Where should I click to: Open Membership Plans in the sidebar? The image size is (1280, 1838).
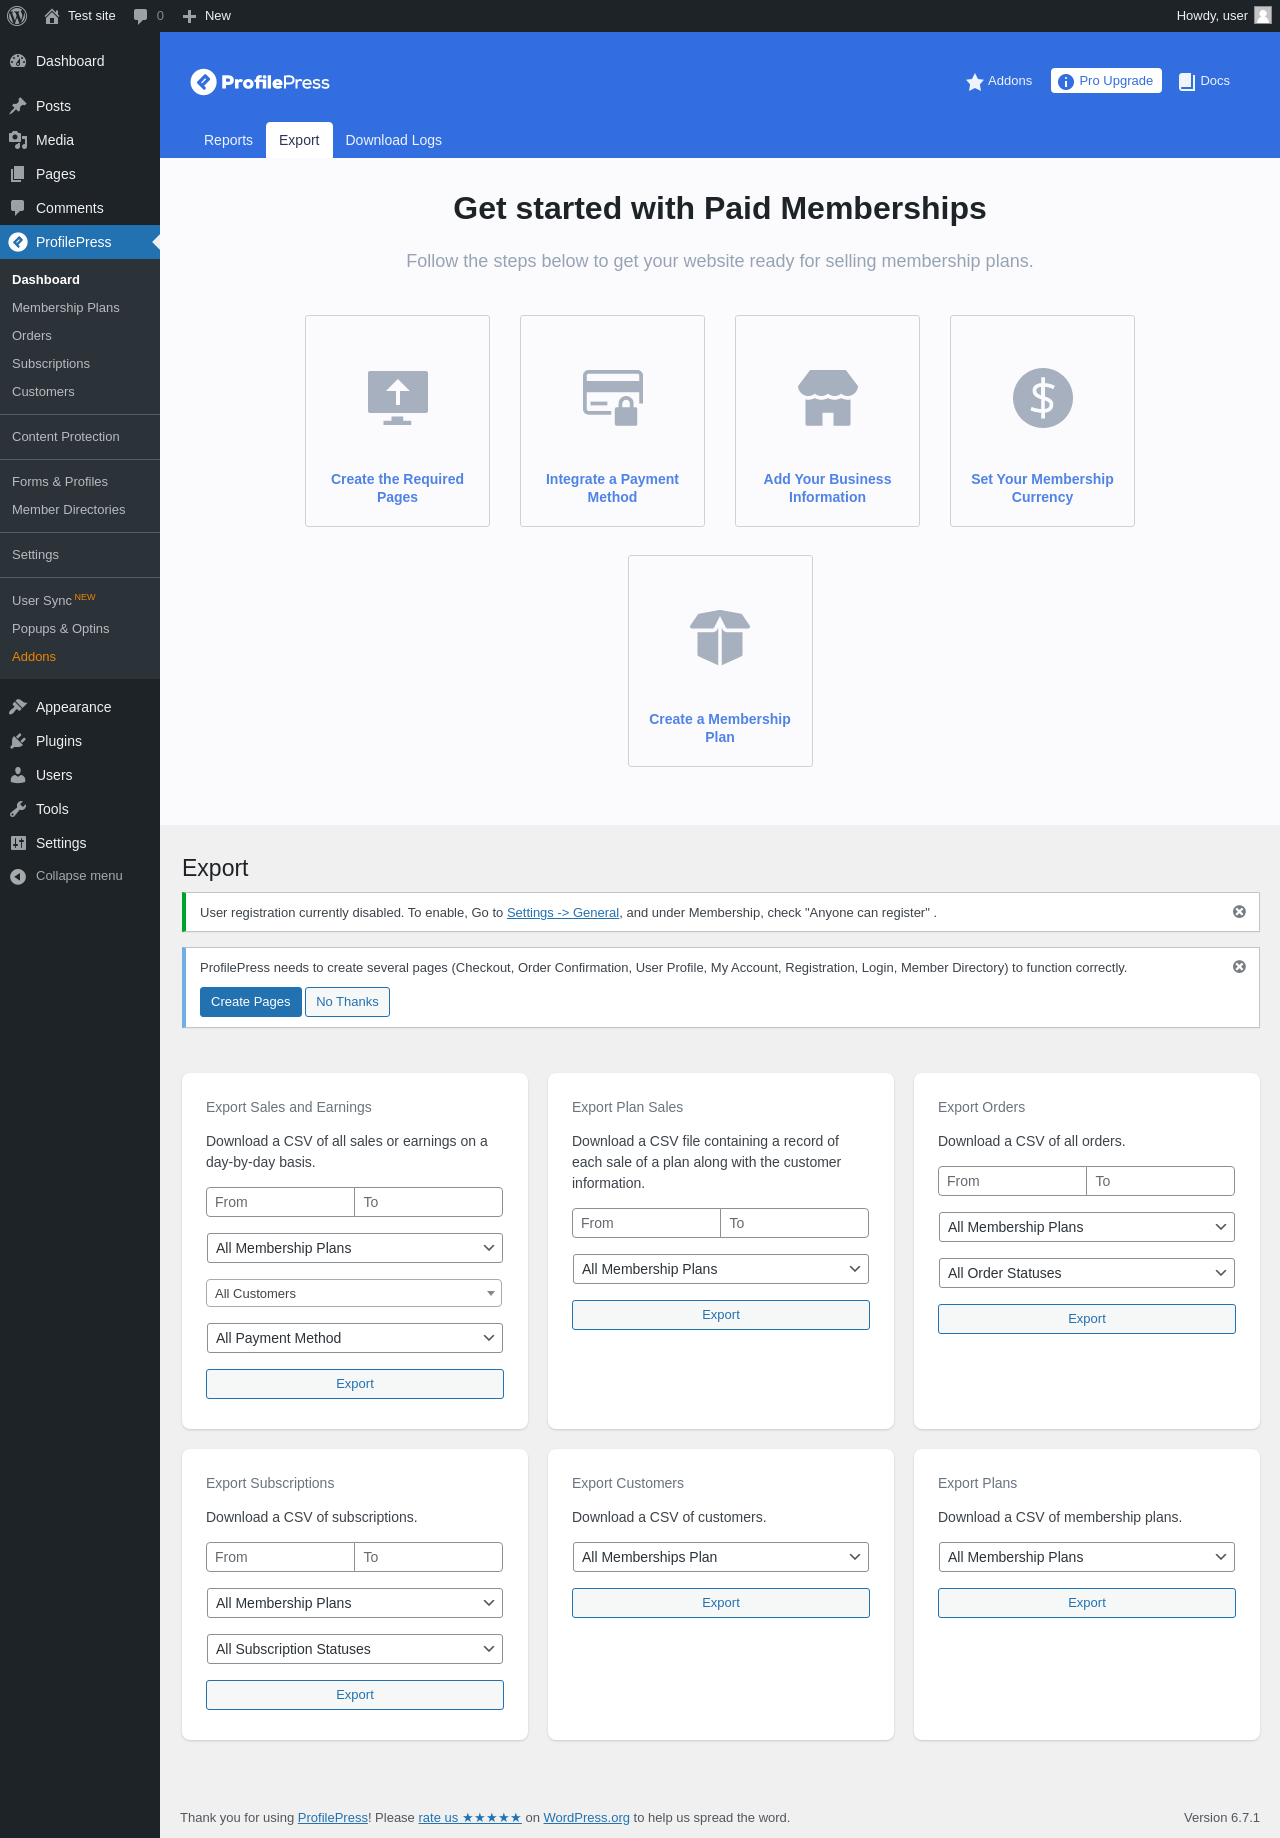(x=66, y=308)
